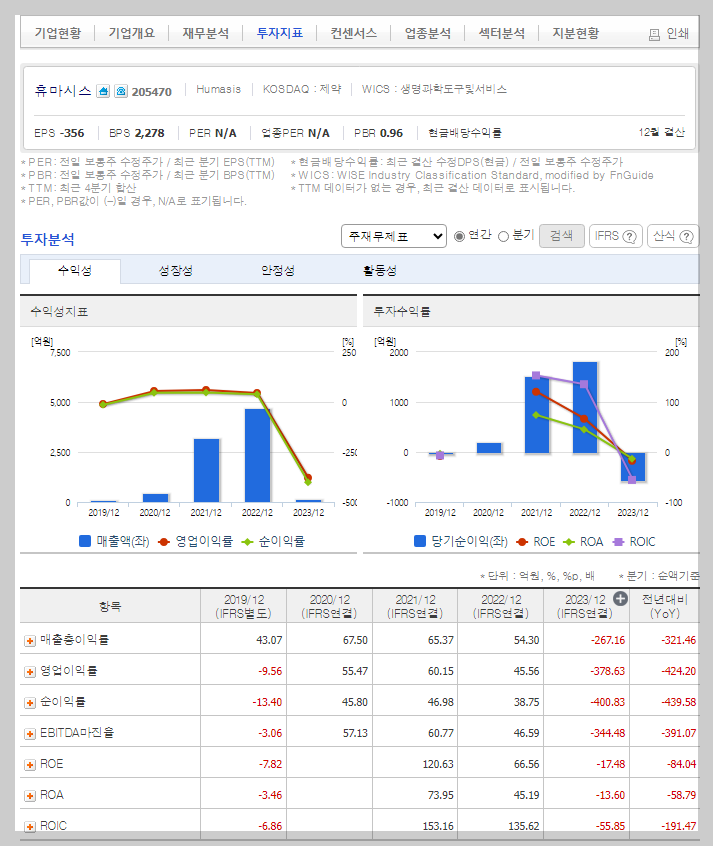The height and width of the screenshot is (846, 713).
Task: Click the 2023/12 negative bar in 투자수익률 chart
Action: coord(633,467)
